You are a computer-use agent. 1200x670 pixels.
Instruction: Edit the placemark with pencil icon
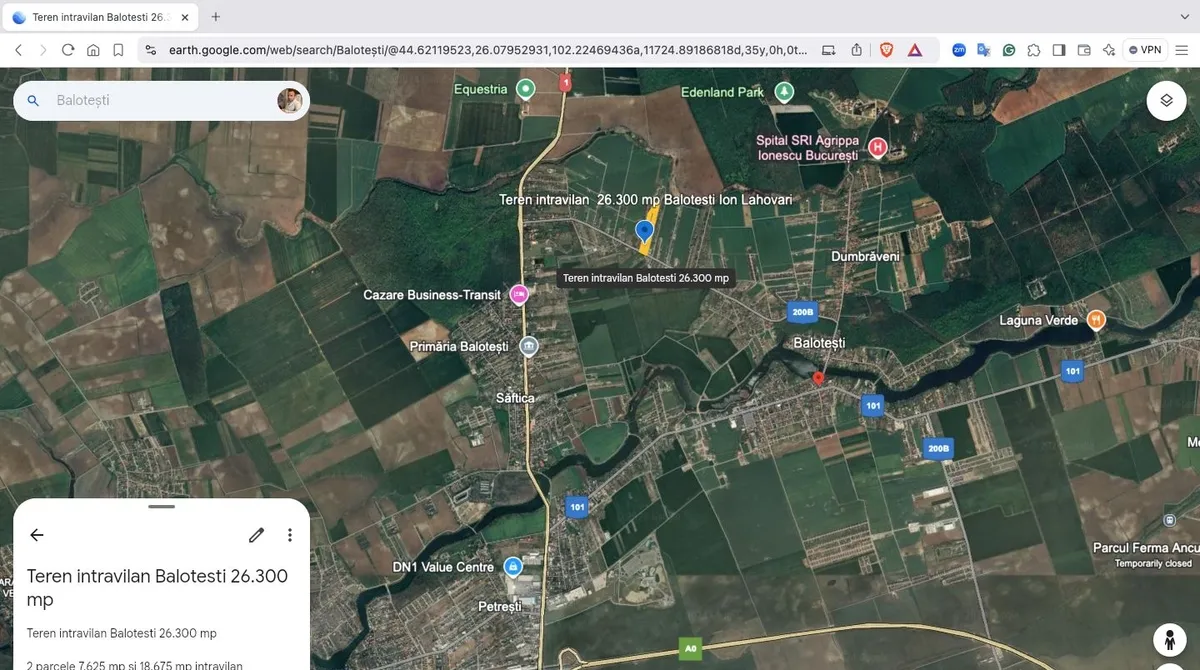[257, 535]
